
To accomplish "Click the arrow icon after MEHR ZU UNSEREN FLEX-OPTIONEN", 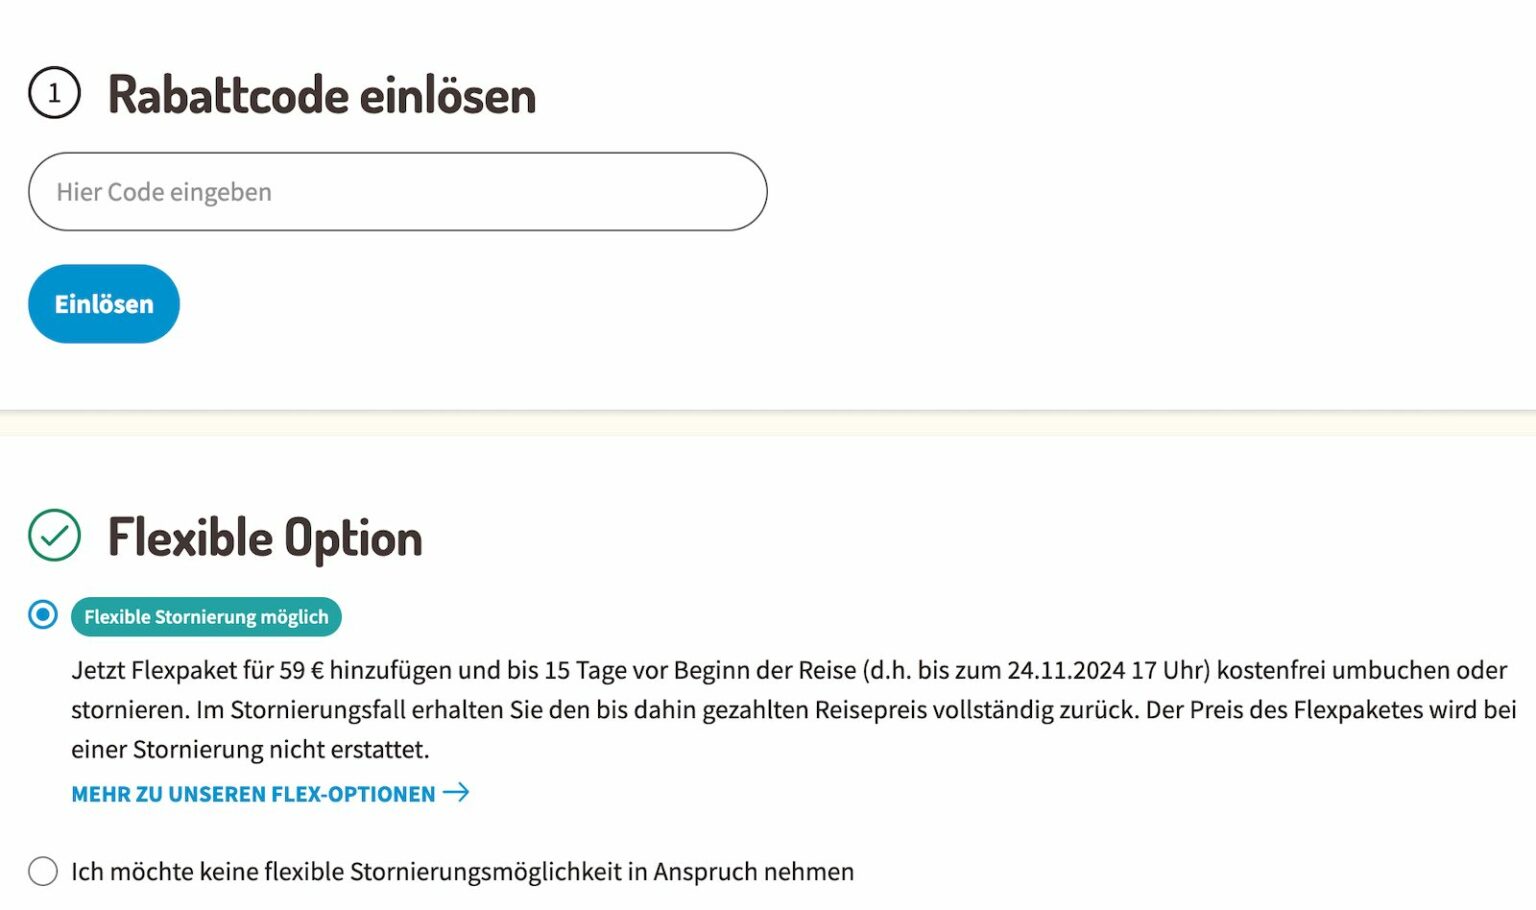I will (x=458, y=793).
